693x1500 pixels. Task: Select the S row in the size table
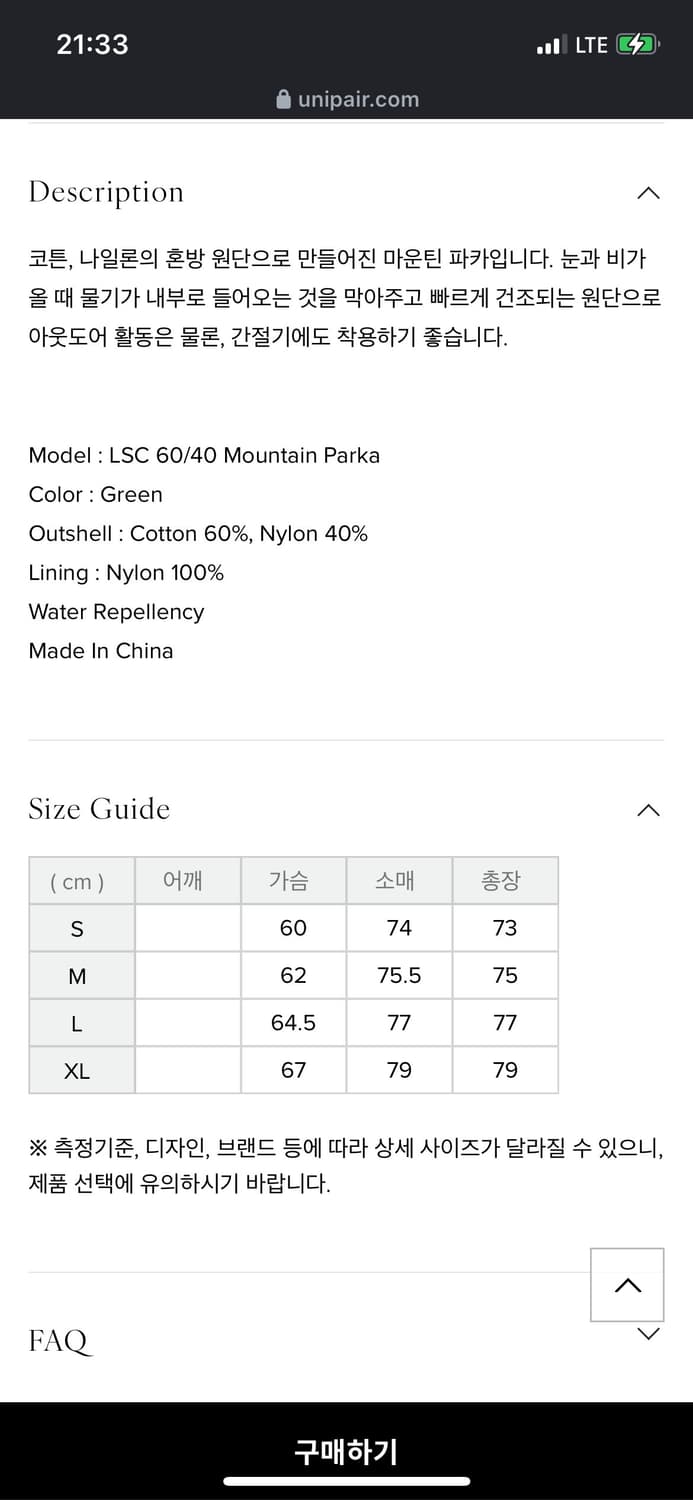80,928
